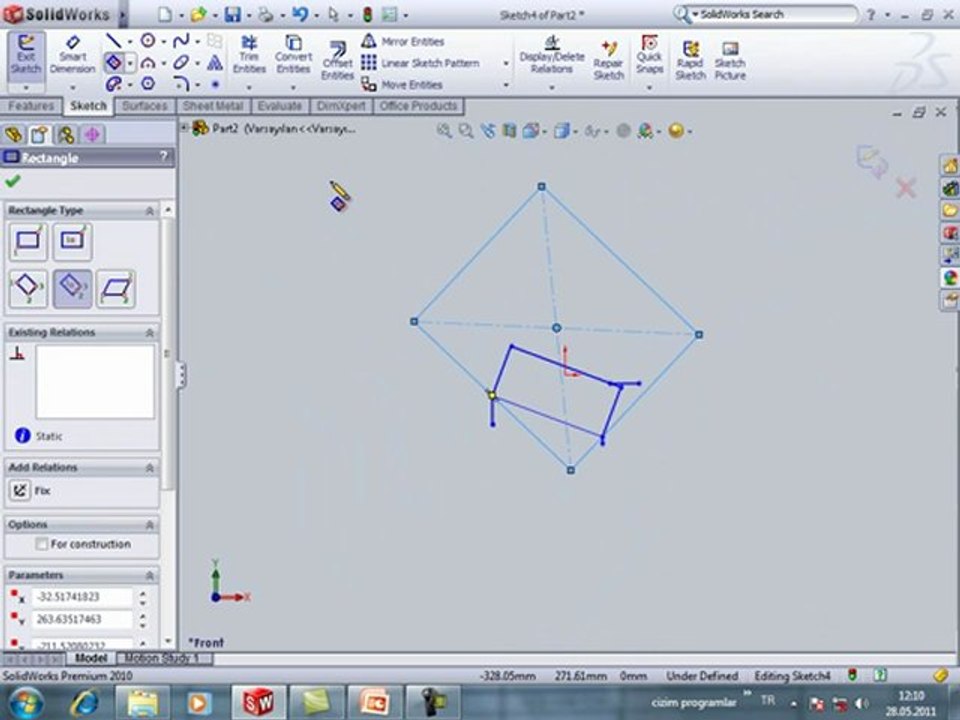Choose the Corner Rectangle type
The image size is (960, 720).
point(28,242)
